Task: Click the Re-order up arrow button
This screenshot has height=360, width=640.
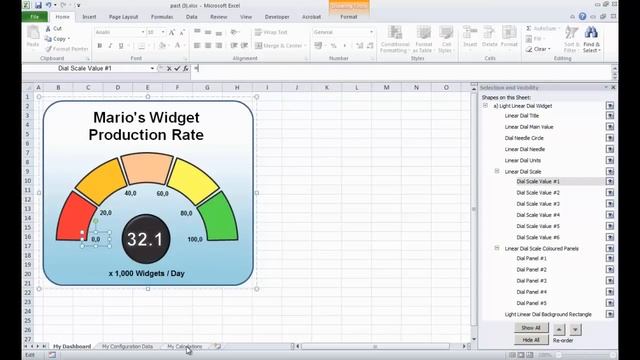Action: point(559,329)
